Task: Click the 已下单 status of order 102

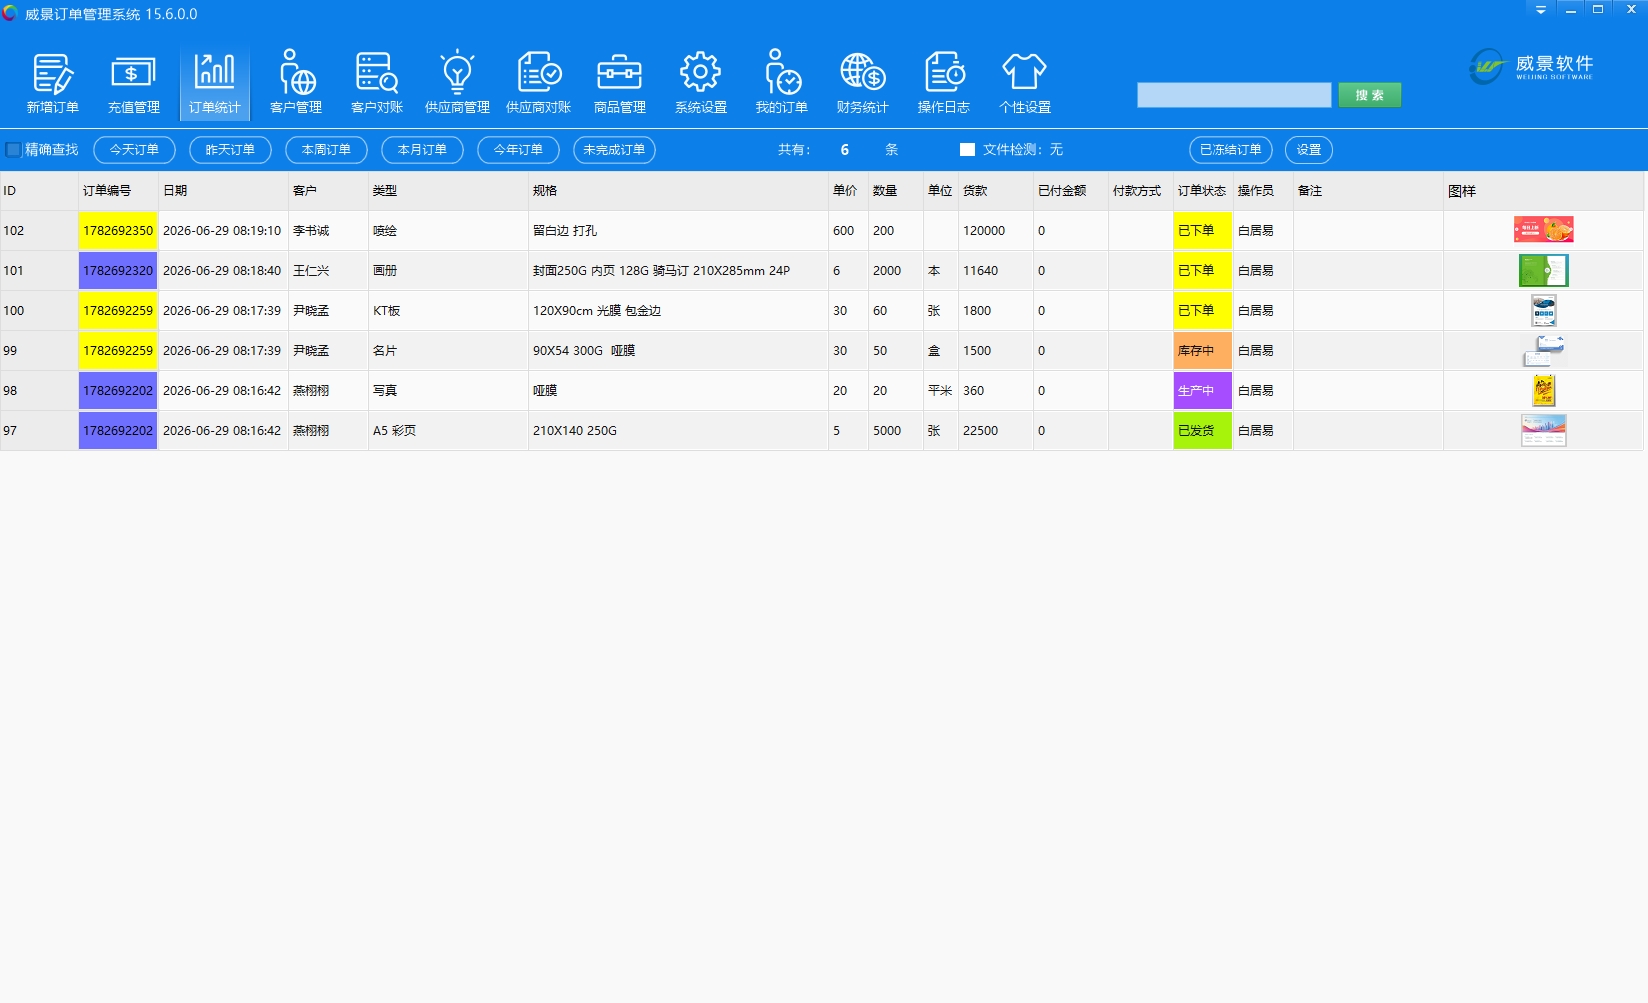Action: click(x=1203, y=231)
